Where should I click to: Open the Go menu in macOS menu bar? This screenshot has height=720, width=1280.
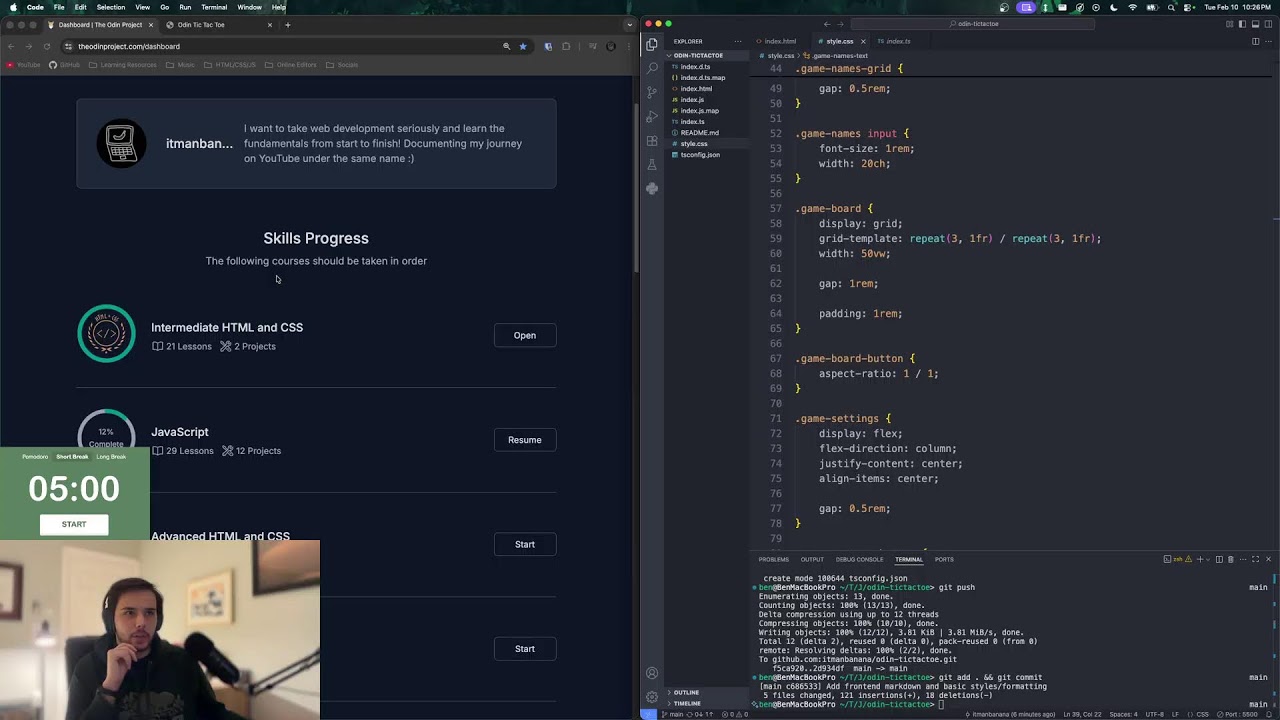[165, 7]
